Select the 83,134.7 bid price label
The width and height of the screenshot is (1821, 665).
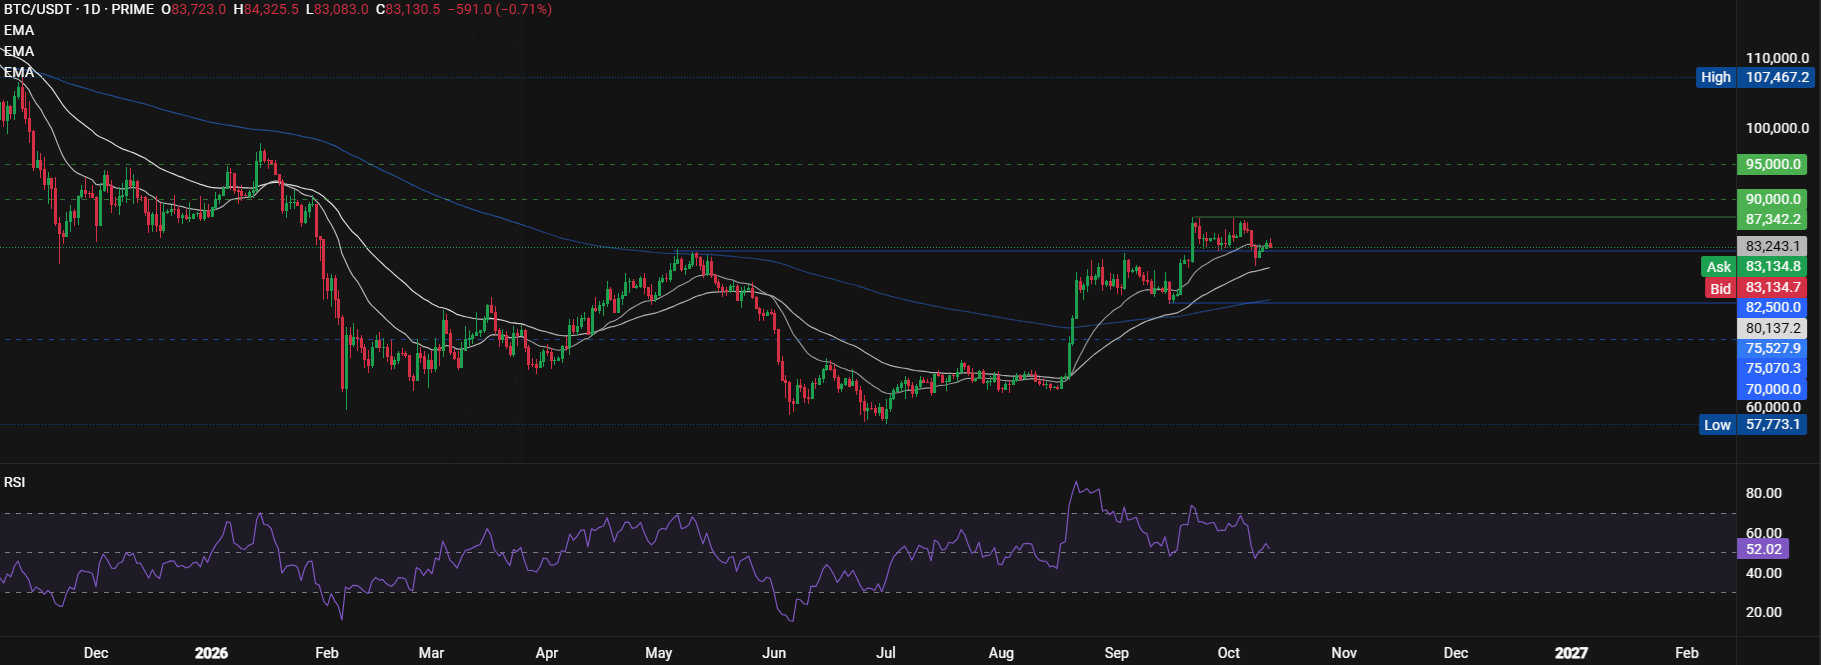[x=1773, y=288]
